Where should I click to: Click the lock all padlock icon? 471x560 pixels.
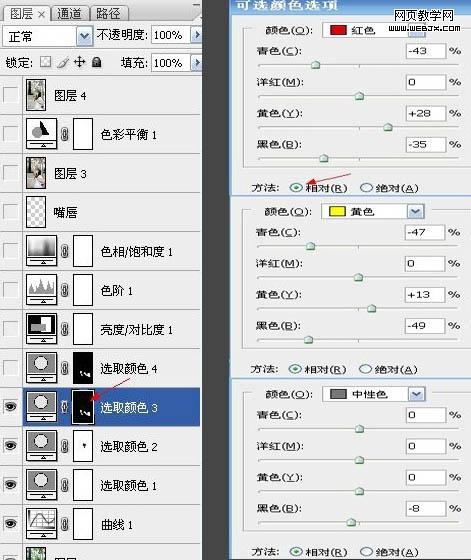coord(96,62)
